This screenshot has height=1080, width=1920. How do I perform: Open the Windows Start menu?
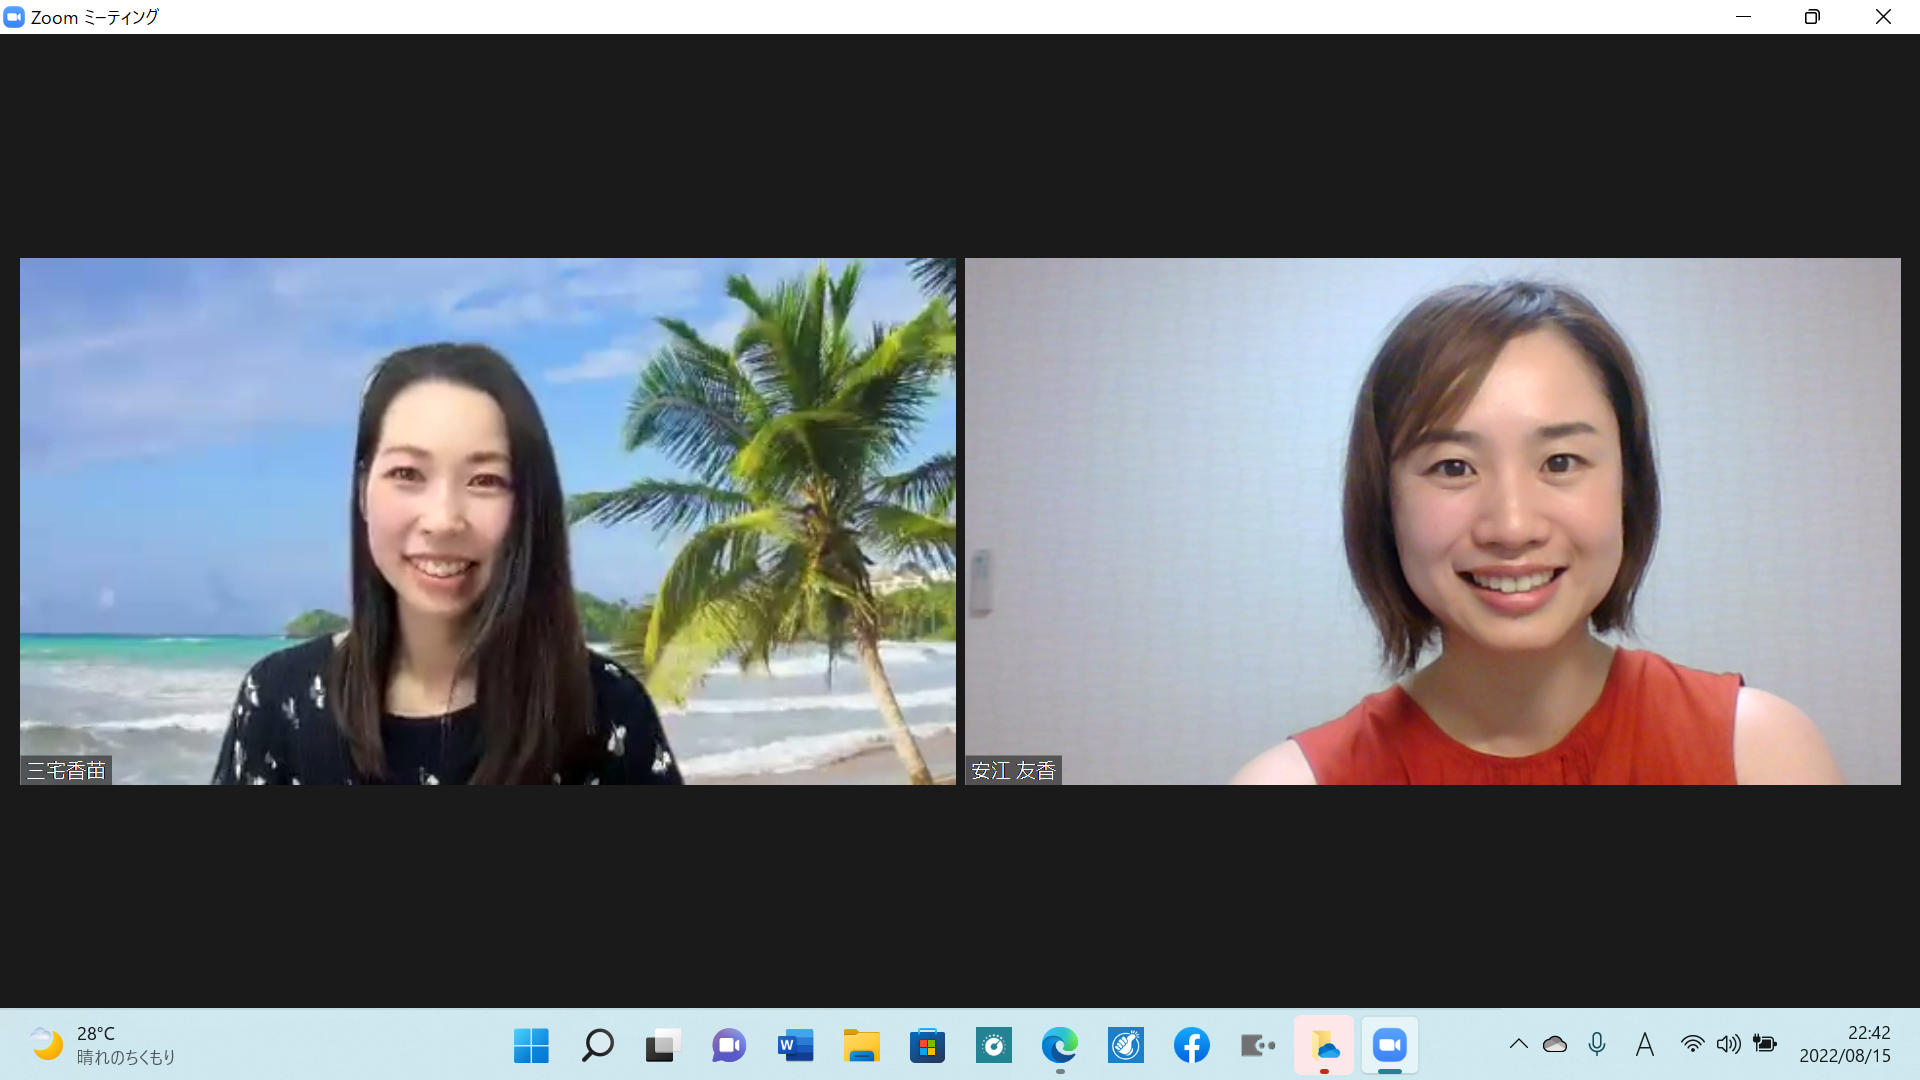click(531, 1046)
